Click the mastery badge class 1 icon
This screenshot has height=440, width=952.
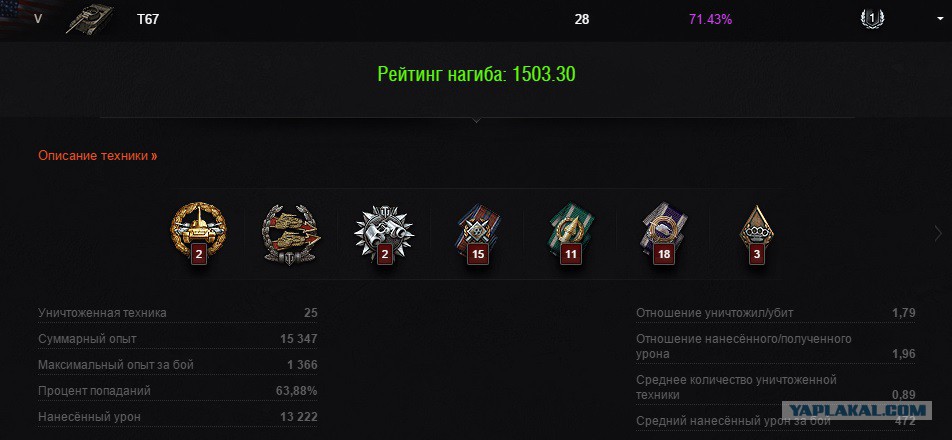872,19
